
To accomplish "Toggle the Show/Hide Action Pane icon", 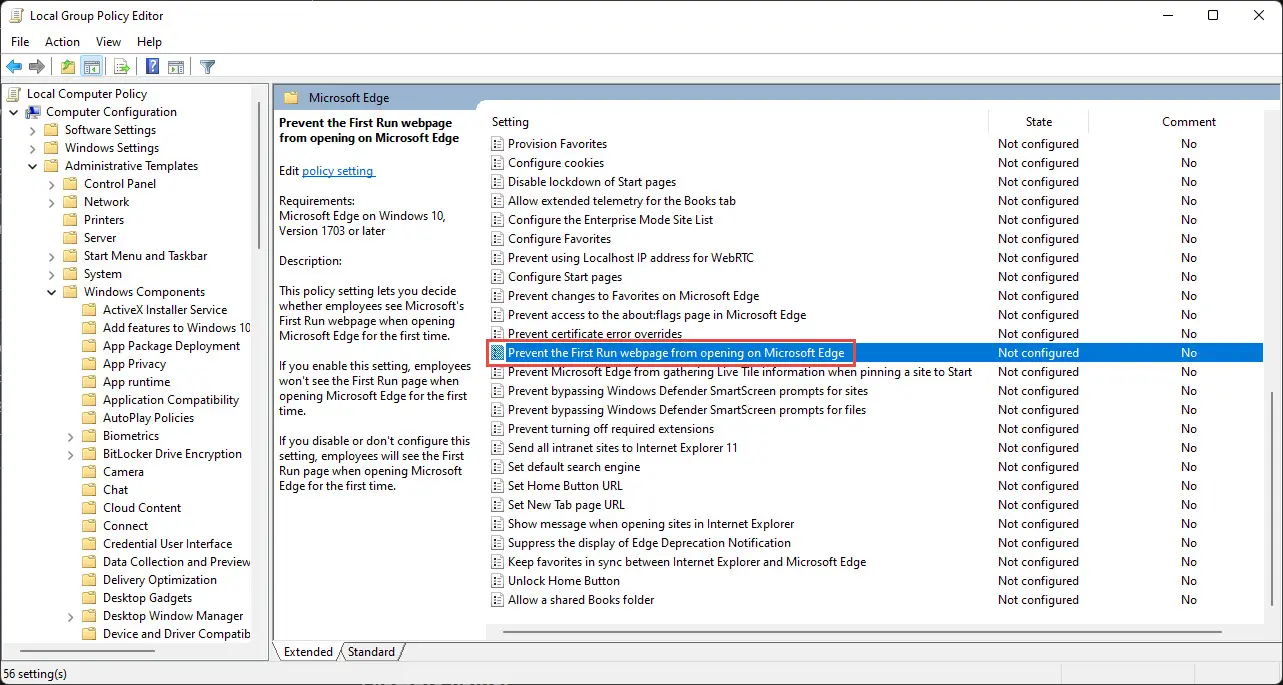I will click(x=176, y=67).
